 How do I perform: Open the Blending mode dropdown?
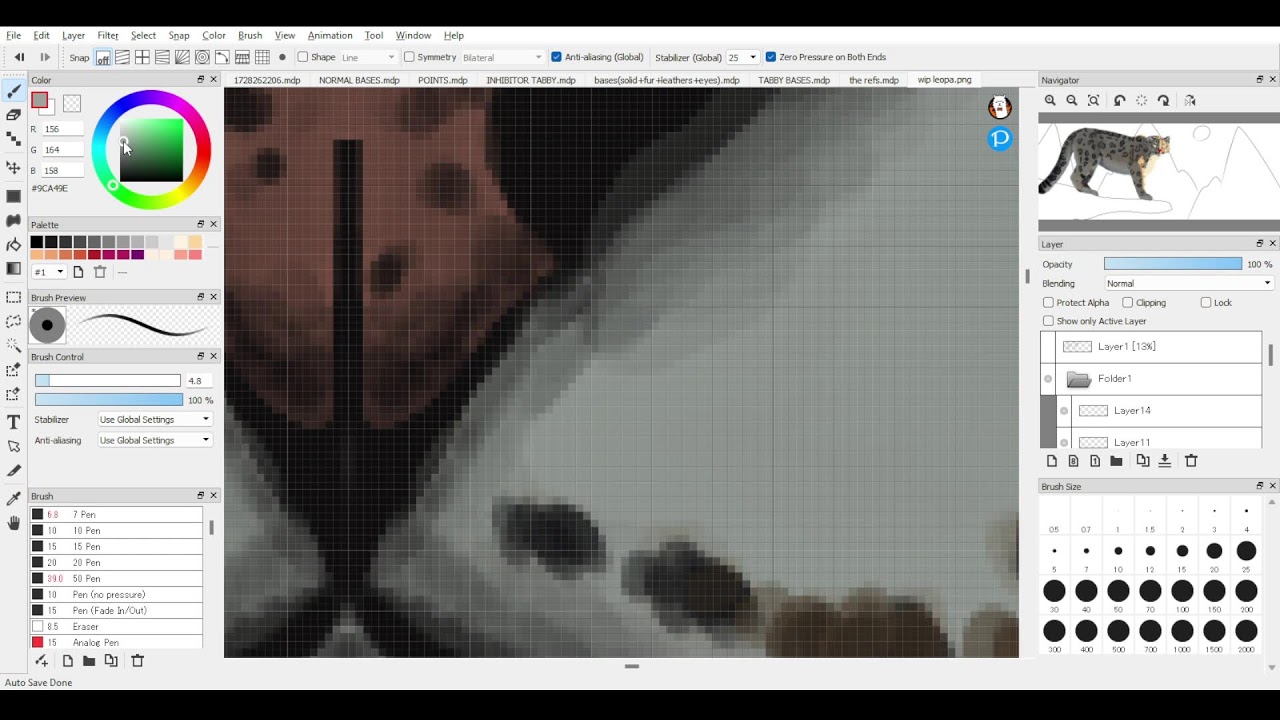1188,283
